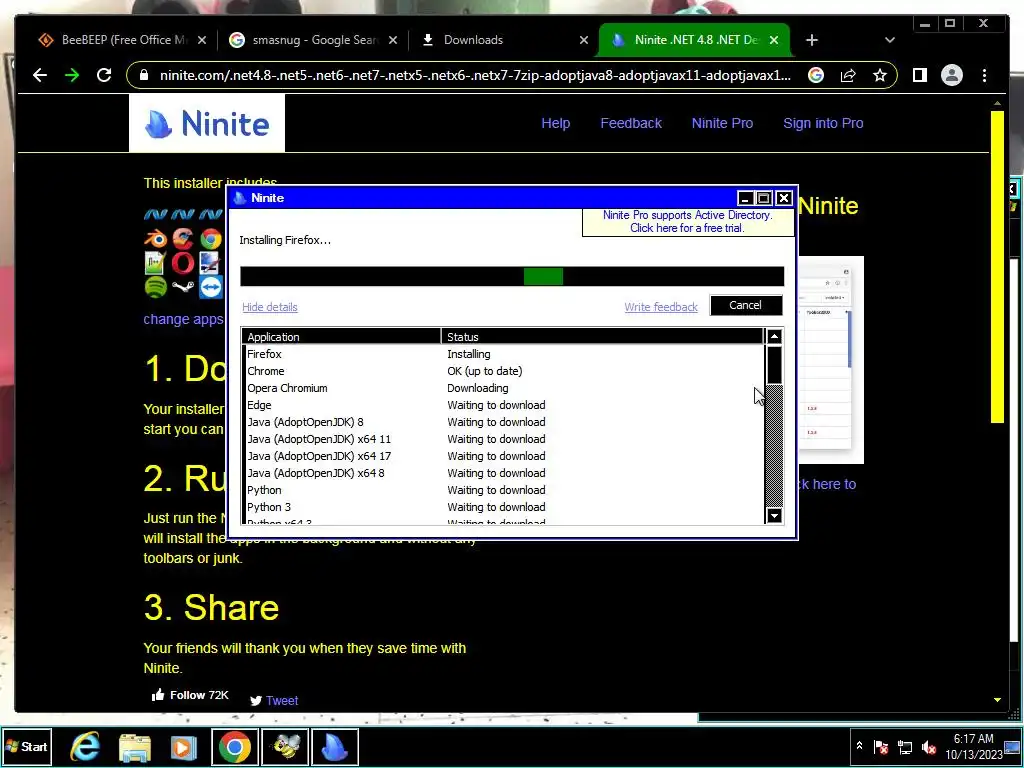
Task: Click the network tray icon
Action: [905, 747]
